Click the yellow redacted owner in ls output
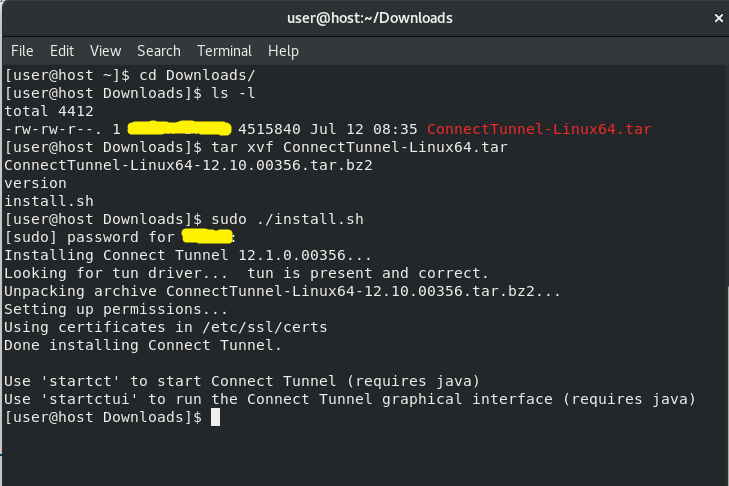Screen dimensions: 729x486 (180, 130)
